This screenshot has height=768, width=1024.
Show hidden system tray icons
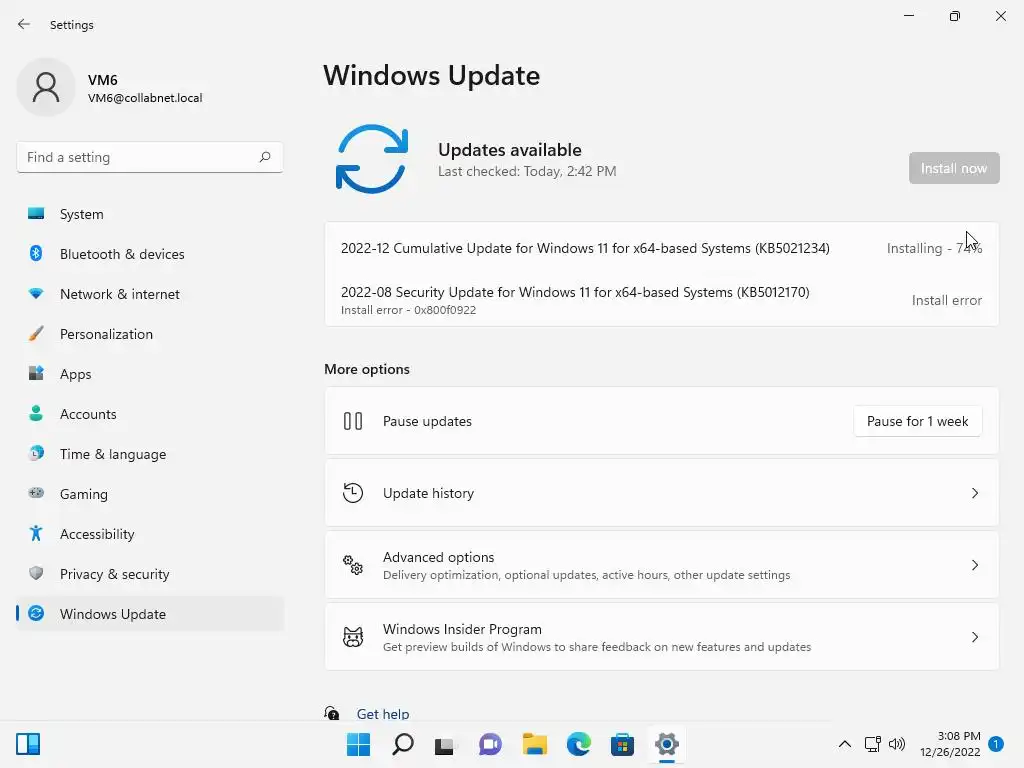[x=844, y=744]
